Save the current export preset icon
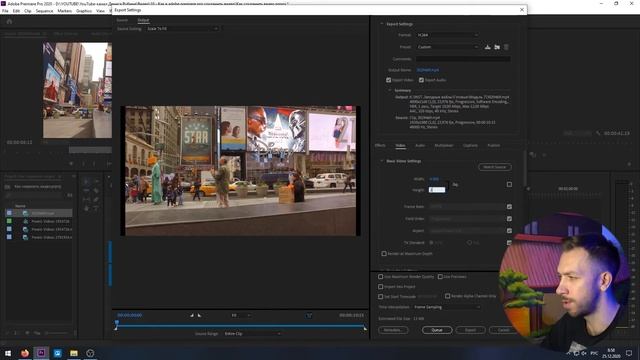Image resolution: width=640 pixels, height=360 pixels. point(487,47)
